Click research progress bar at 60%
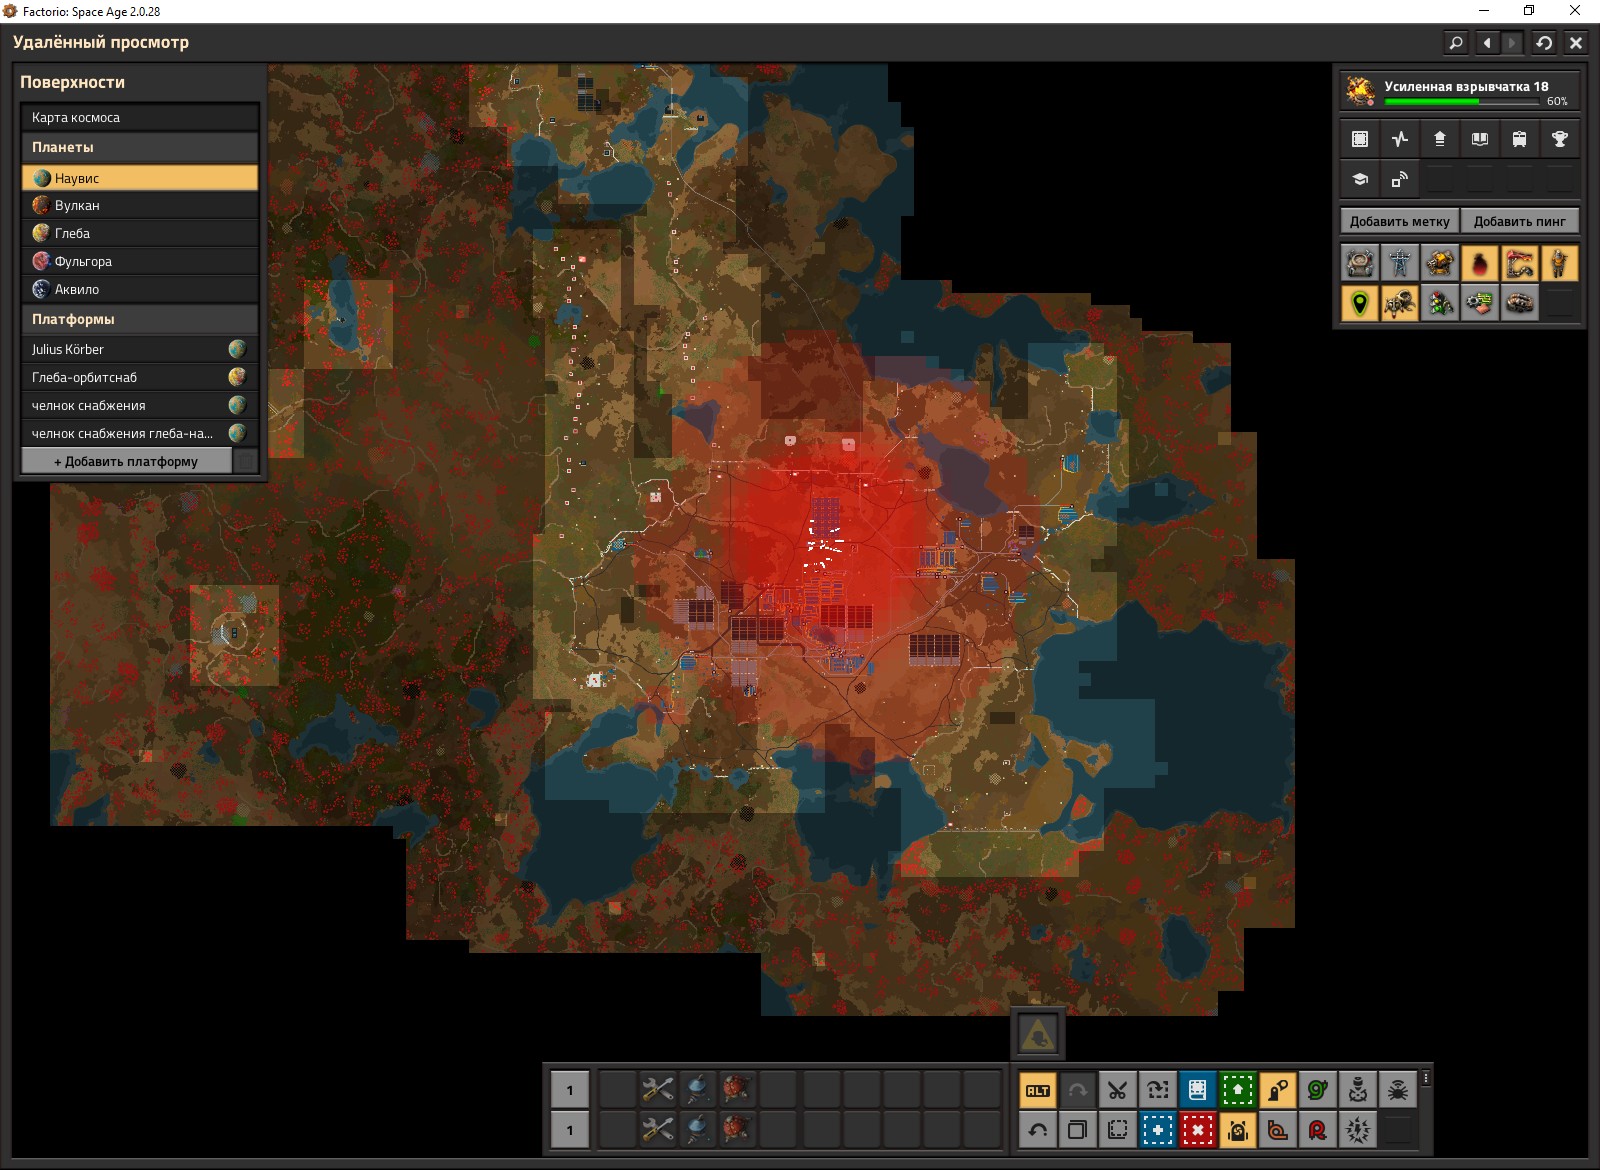1600x1170 pixels. tap(1462, 101)
